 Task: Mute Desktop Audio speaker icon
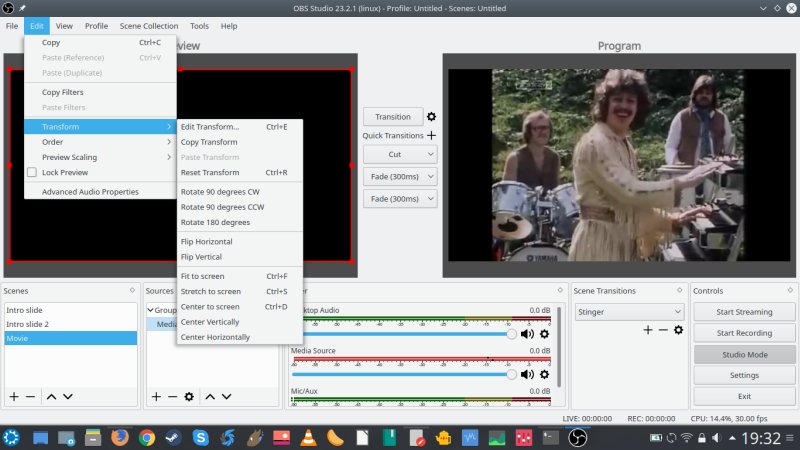(527, 334)
